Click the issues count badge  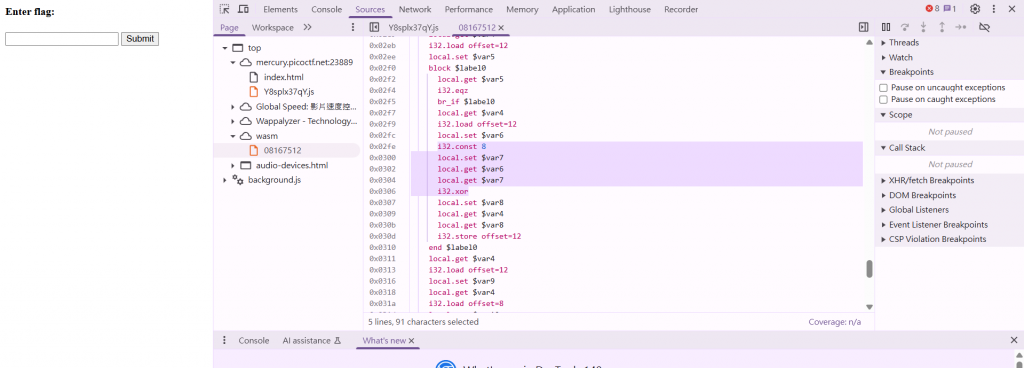tap(950, 9)
